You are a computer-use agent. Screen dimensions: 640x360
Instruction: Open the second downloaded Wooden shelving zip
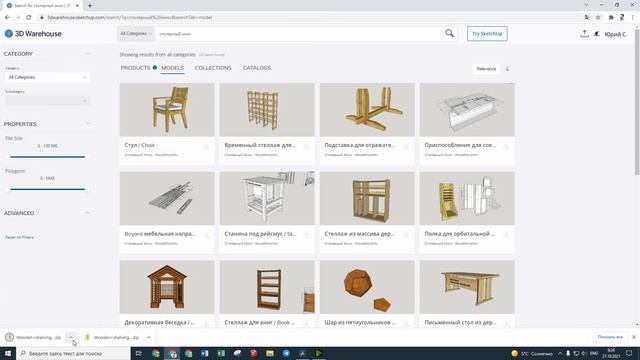[113, 337]
